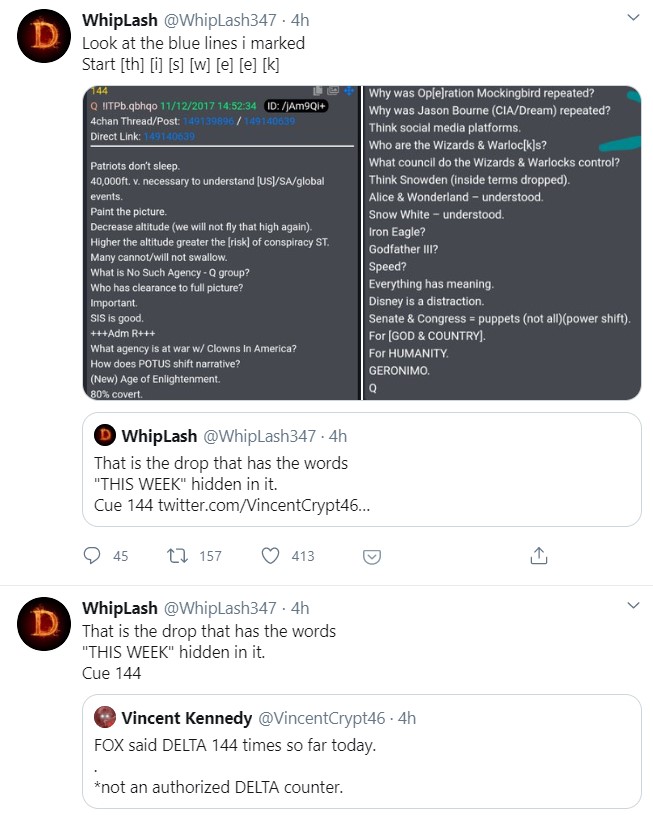Click the 4h timestamp on the first tweet

[298, 20]
